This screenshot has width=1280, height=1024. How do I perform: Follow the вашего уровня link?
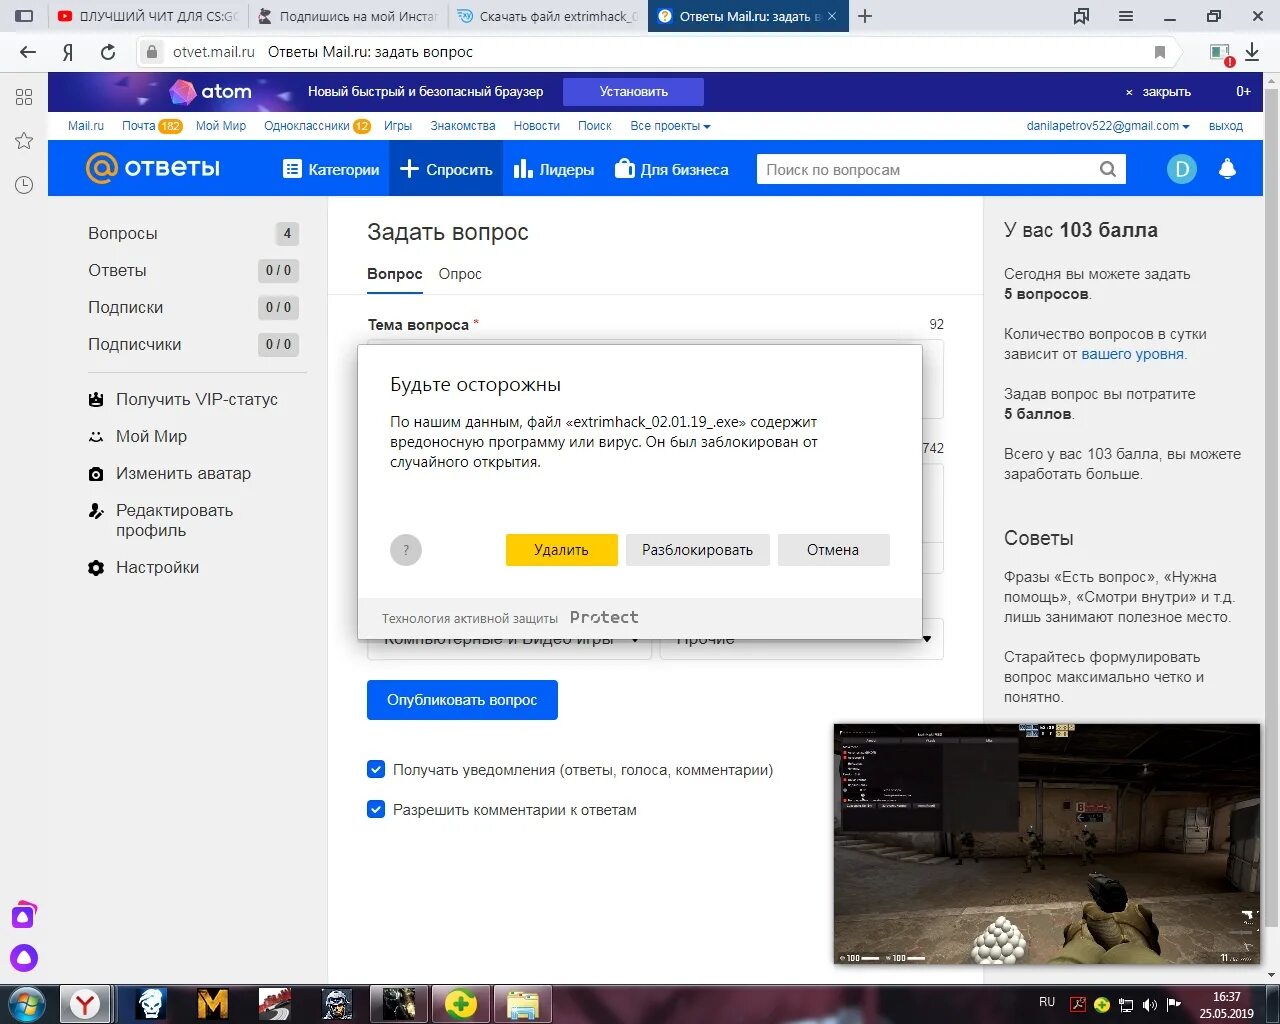coord(1133,354)
